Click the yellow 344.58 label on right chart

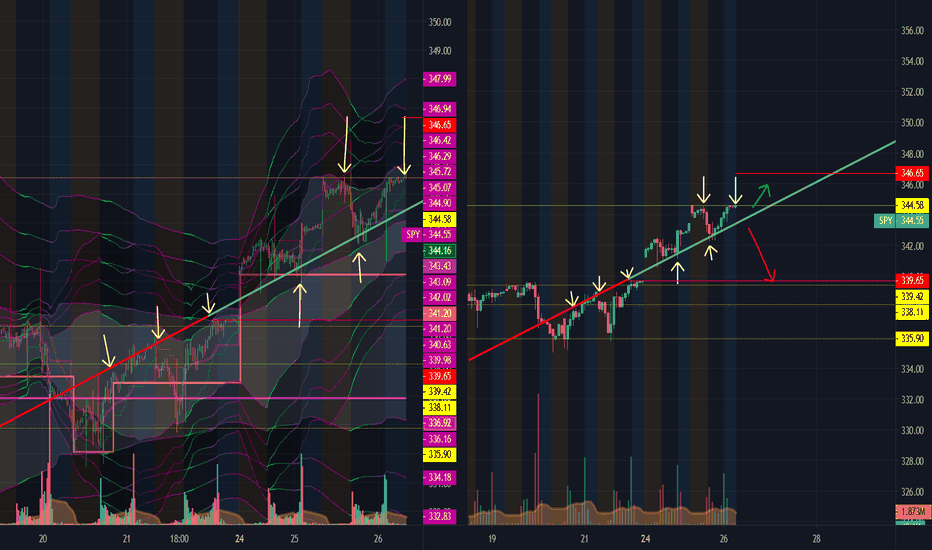912,206
